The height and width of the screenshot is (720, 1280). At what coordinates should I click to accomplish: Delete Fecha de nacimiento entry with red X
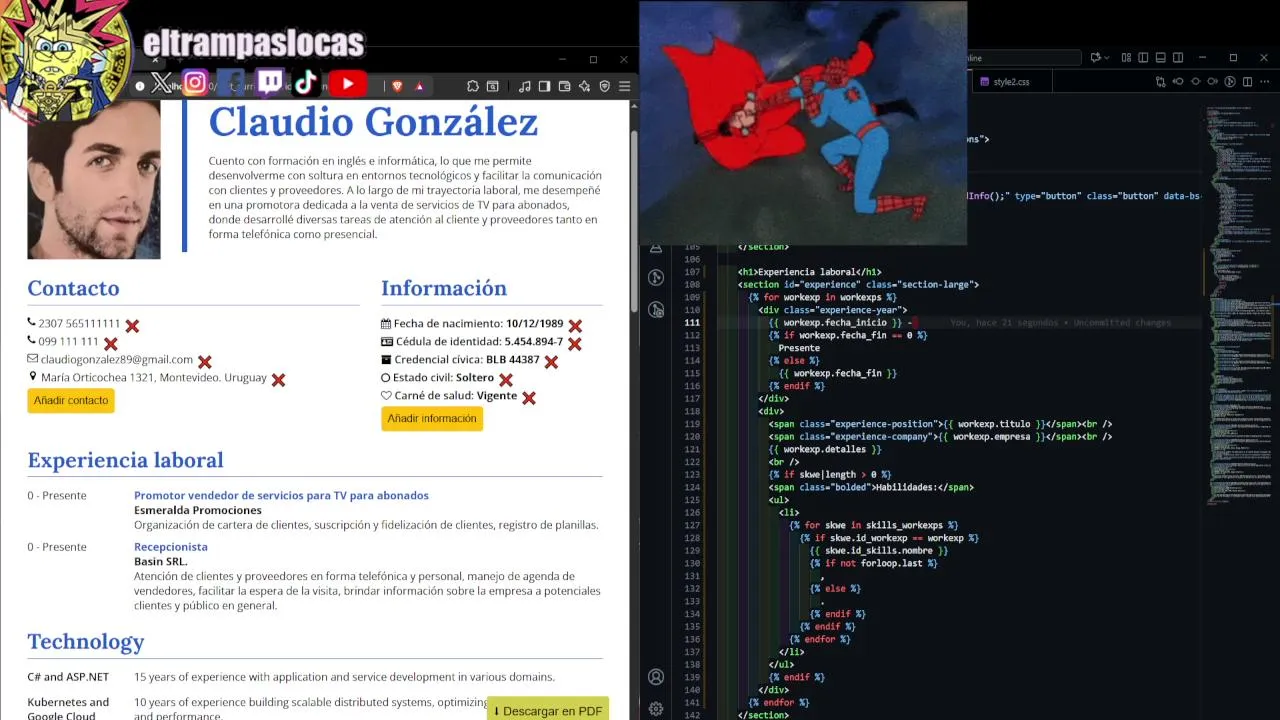point(575,326)
